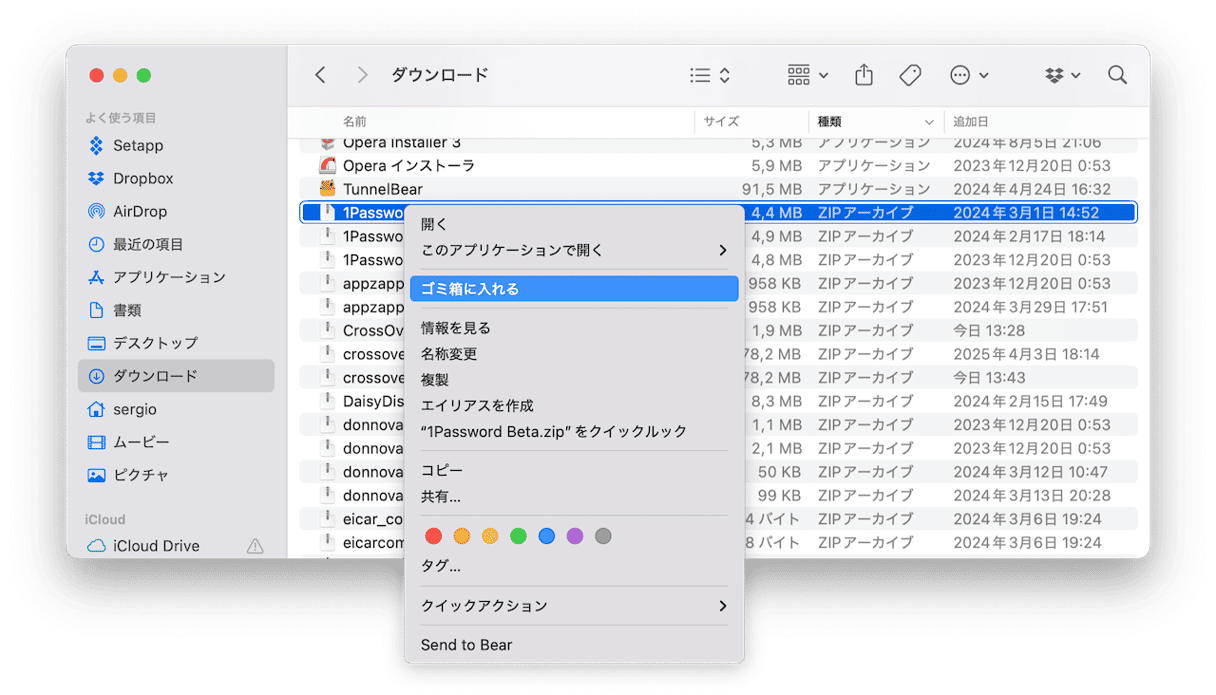Open the grouping options dropdown
Screen dimensions: 1216x695
coord(808,75)
